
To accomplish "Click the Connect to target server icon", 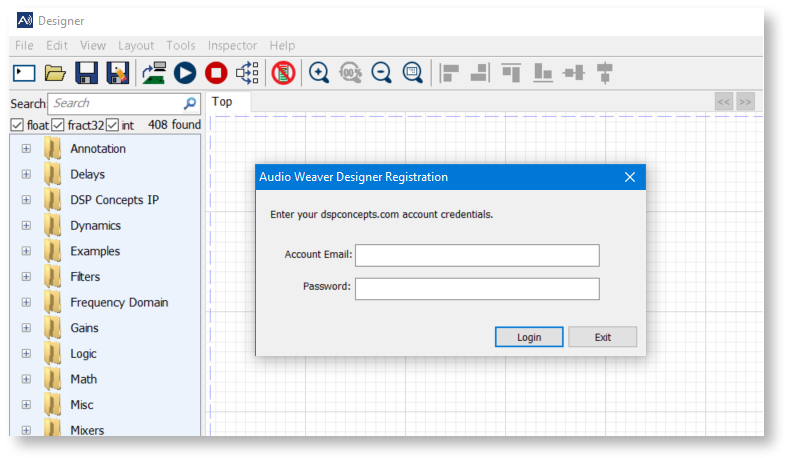I will [154, 72].
